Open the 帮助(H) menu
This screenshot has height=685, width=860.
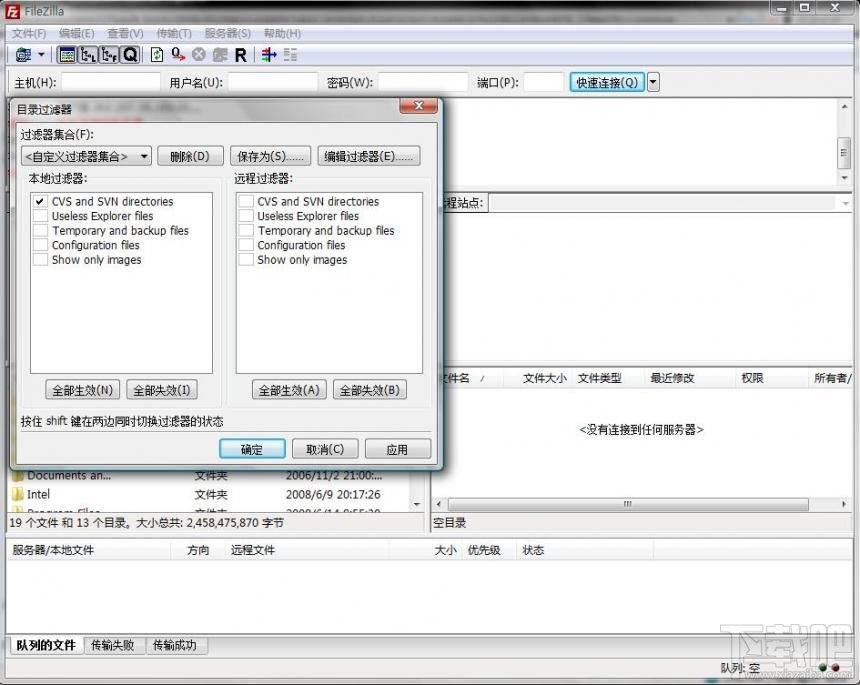point(282,33)
